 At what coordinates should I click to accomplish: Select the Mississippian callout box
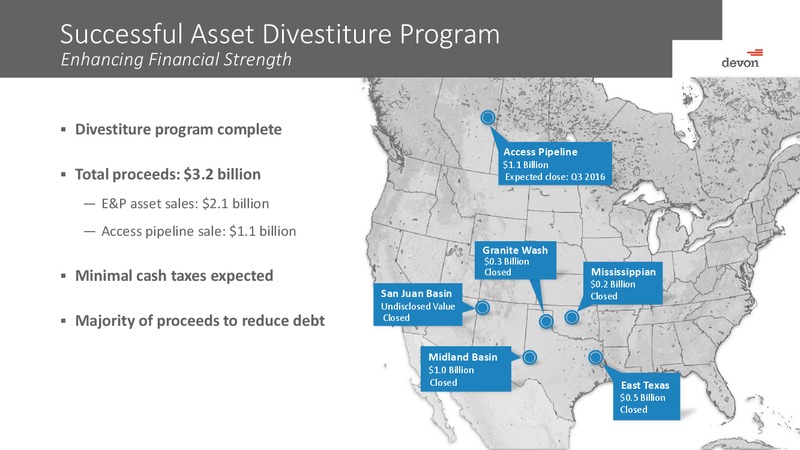tap(622, 284)
